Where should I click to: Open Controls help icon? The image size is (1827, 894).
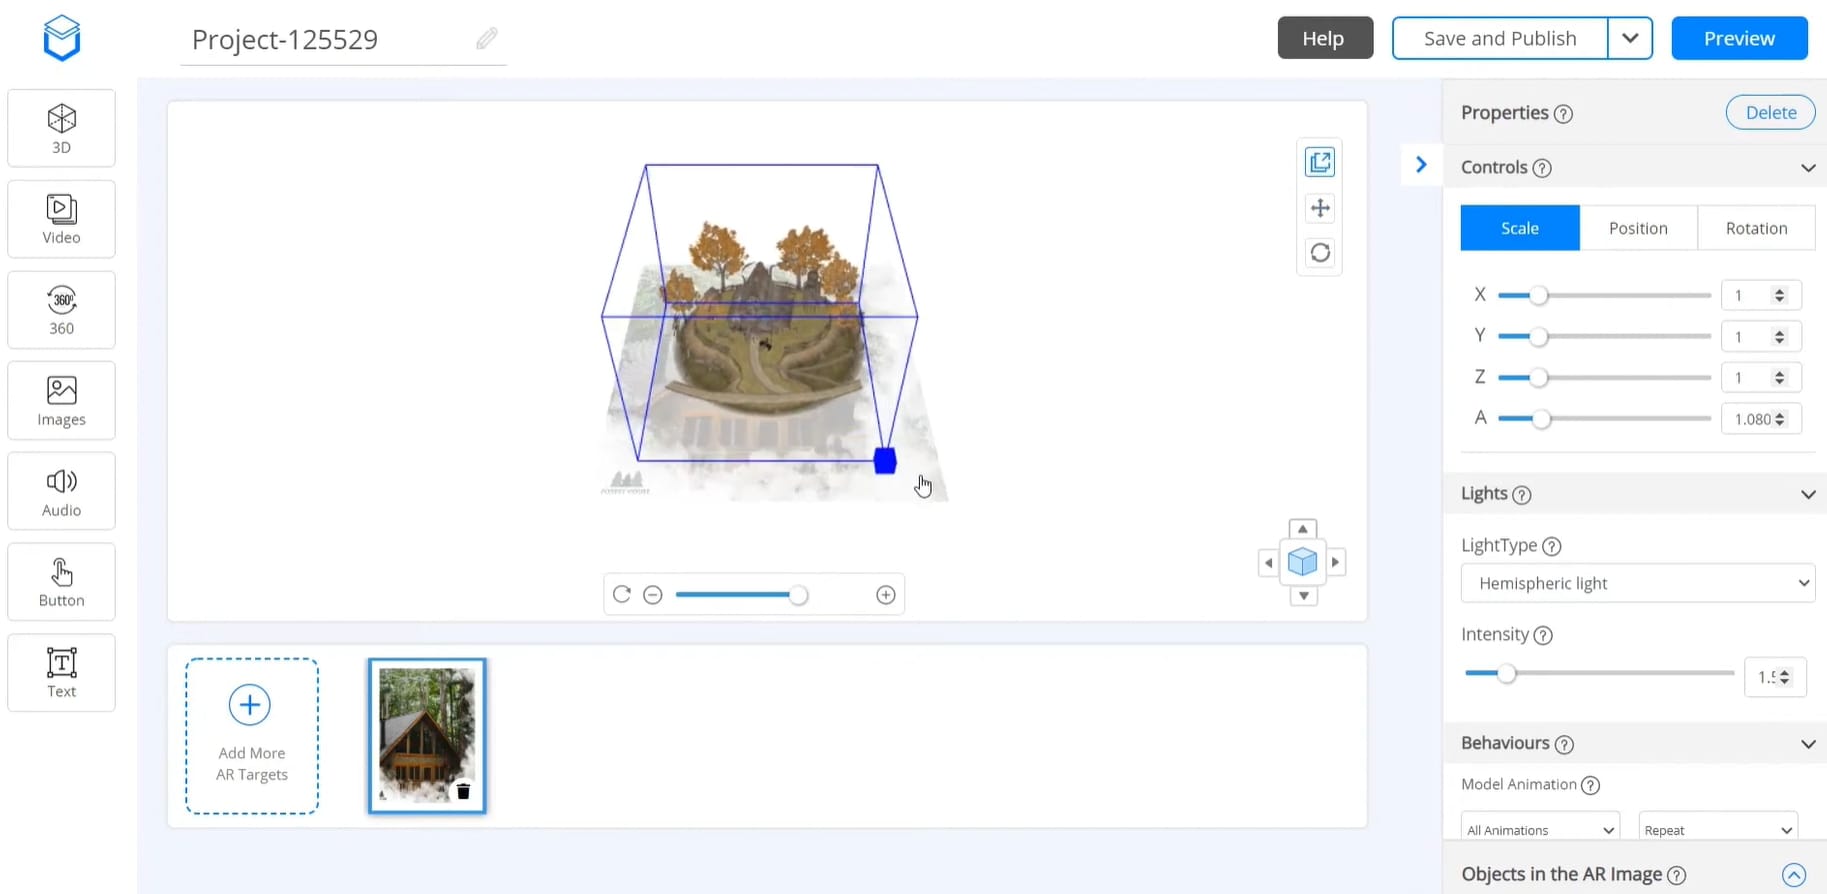[1542, 168]
